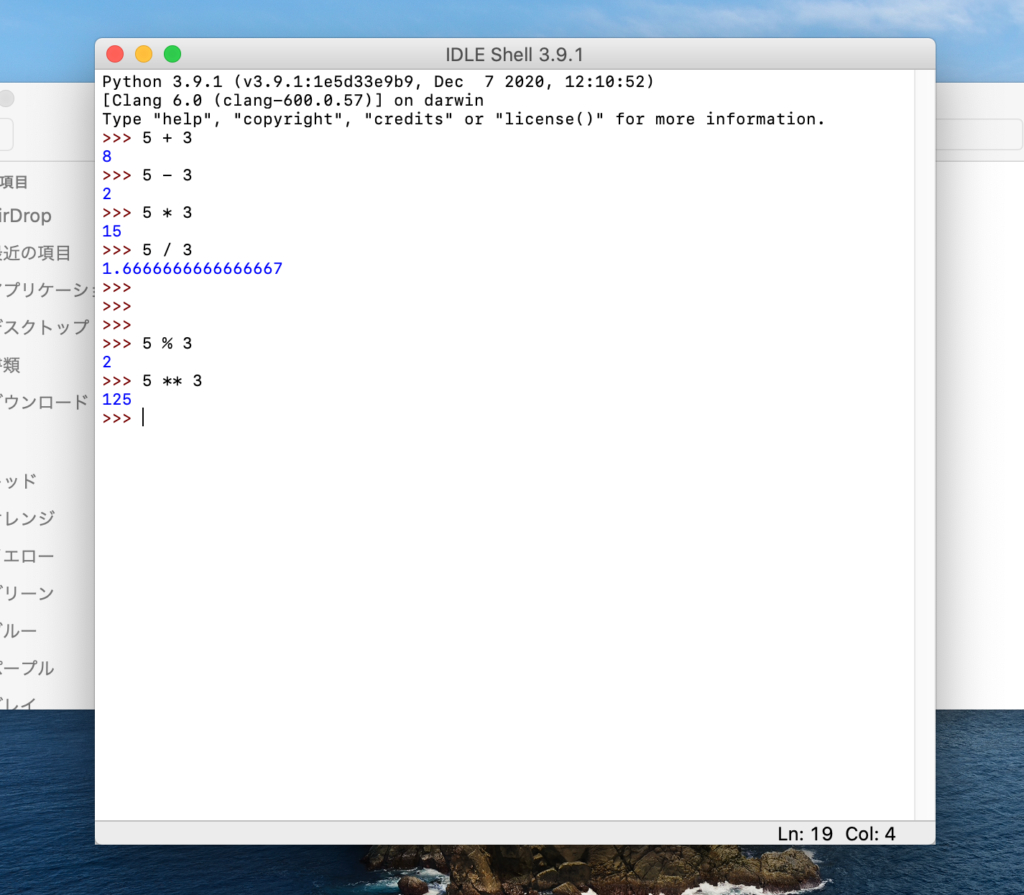Select the オレンジ tag in the Finder sidebar
This screenshot has width=1024, height=895.
tap(28, 518)
